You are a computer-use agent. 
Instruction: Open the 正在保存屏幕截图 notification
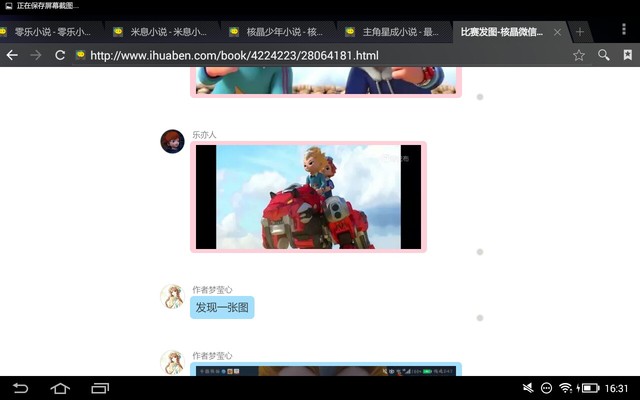pos(42,6)
